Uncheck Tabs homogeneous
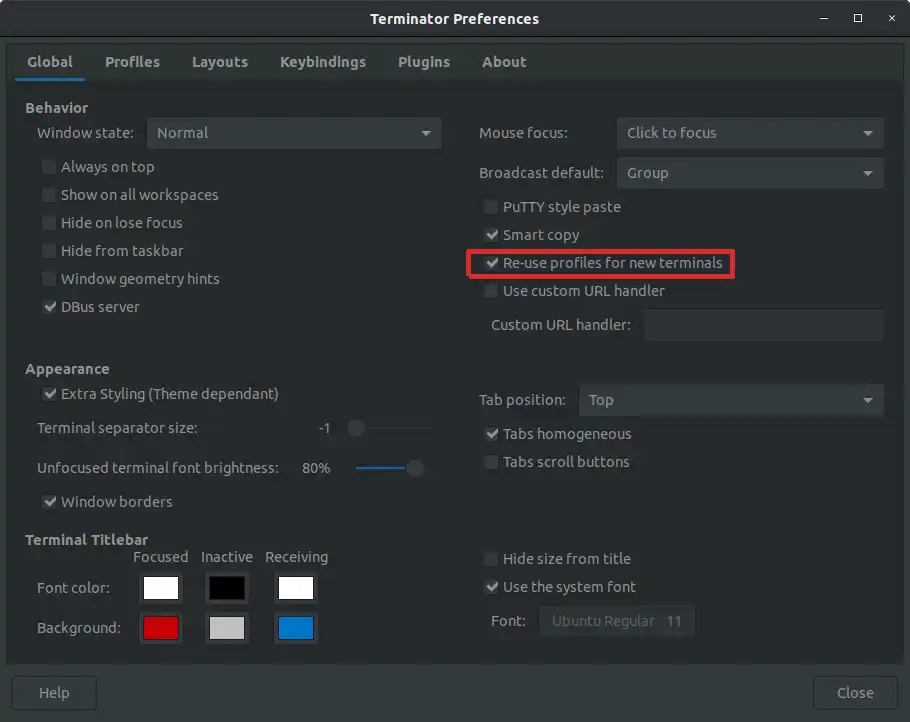Viewport: 910px width, 722px height. click(x=491, y=434)
